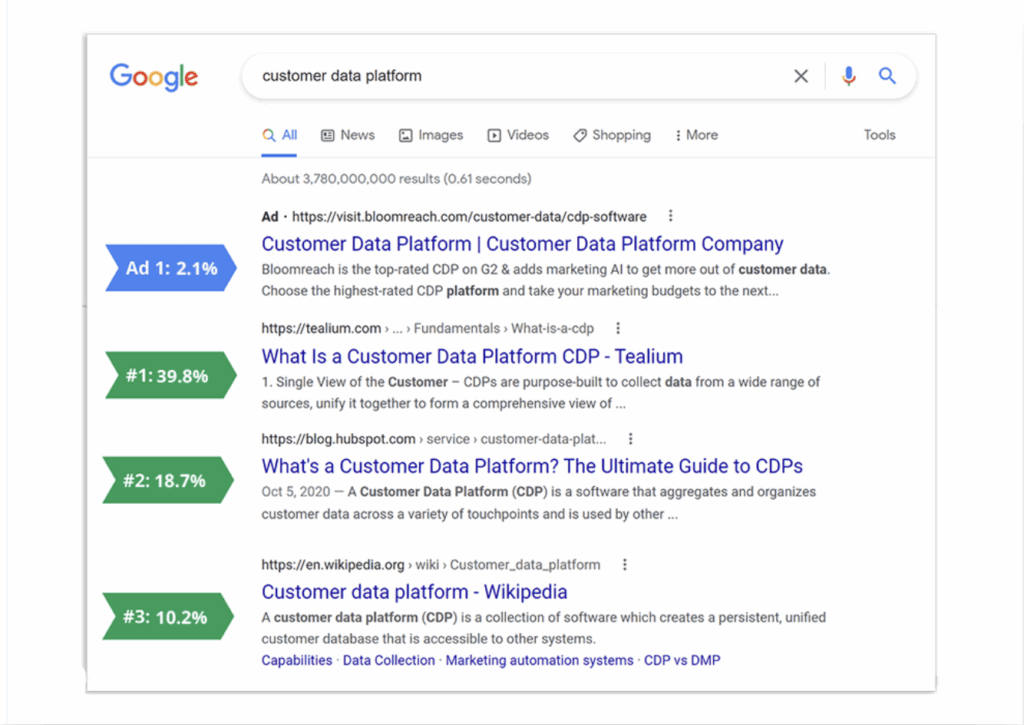
Task: Open the Tools options
Action: [879, 135]
